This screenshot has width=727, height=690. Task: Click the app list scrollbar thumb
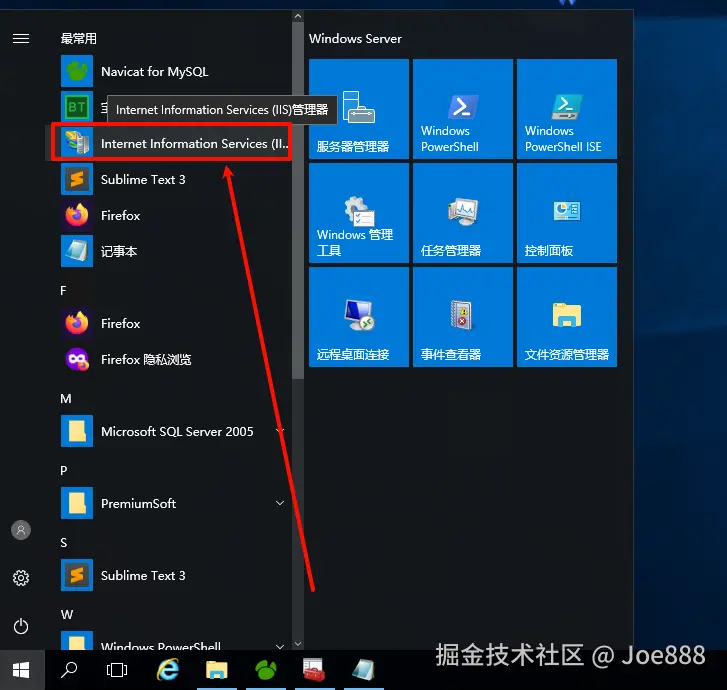coord(298,200)
